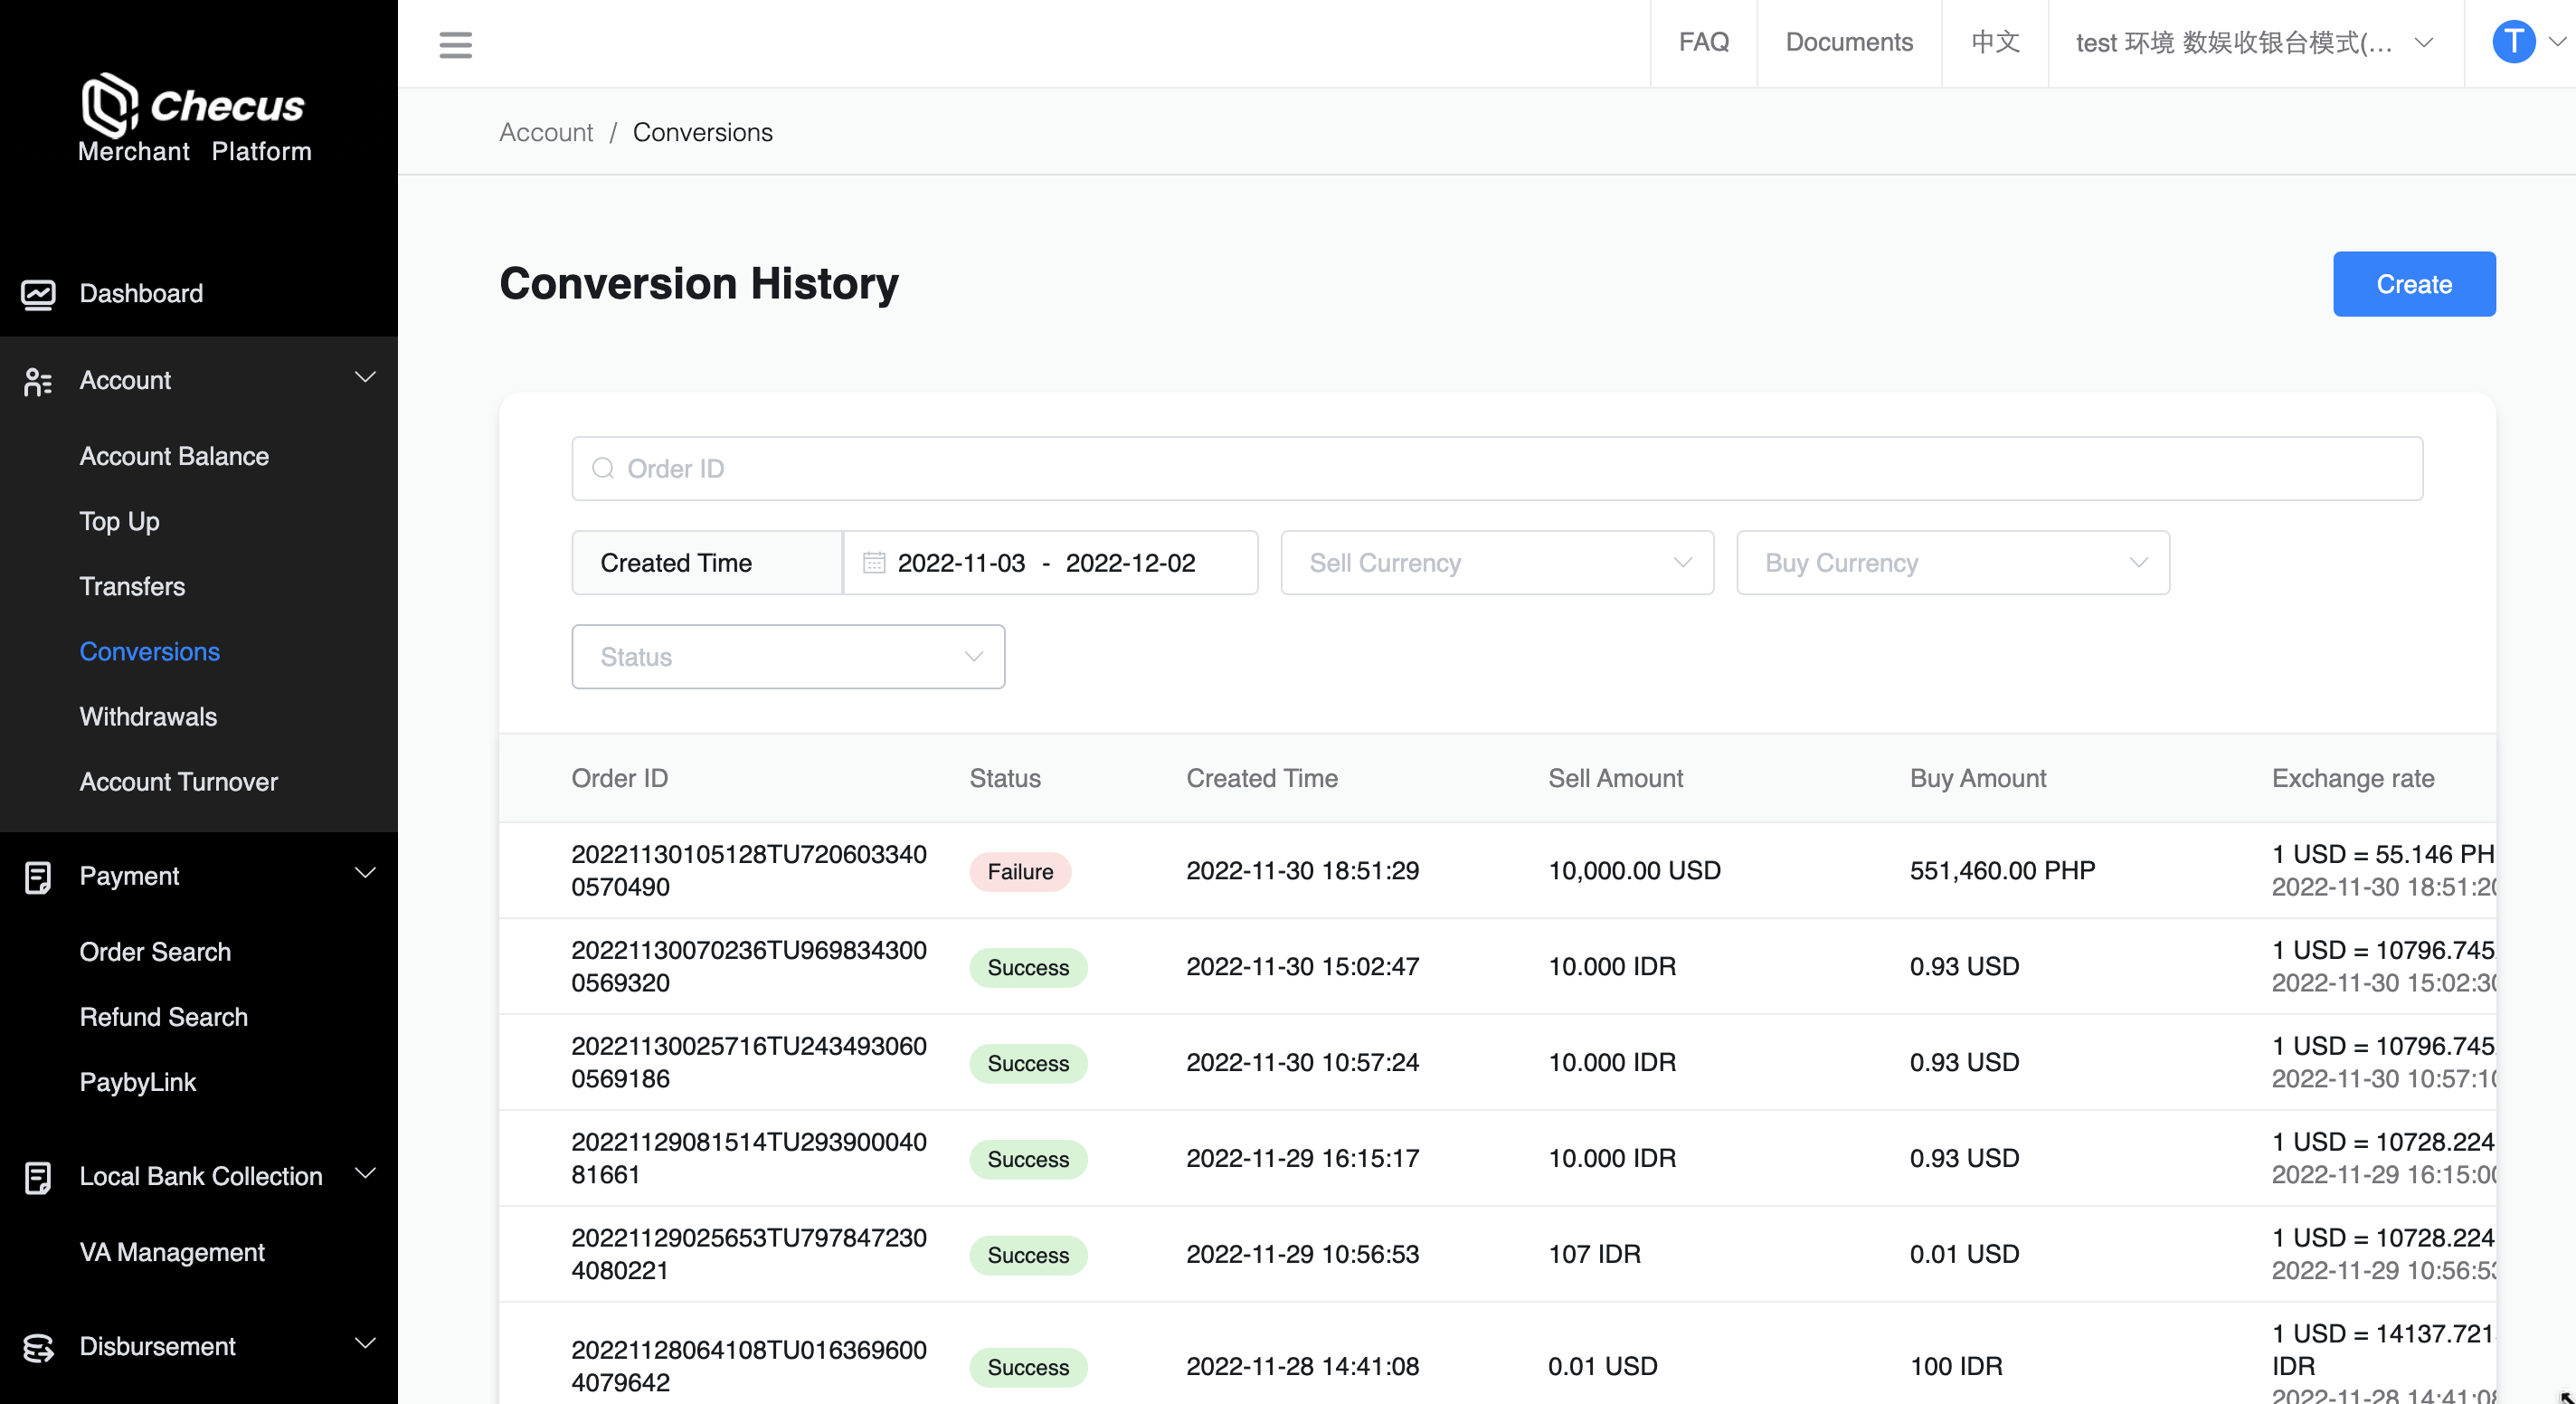The image size is (2576, 1404).
Task: Click the blue T user avatar
Action: click(2512, 43)
